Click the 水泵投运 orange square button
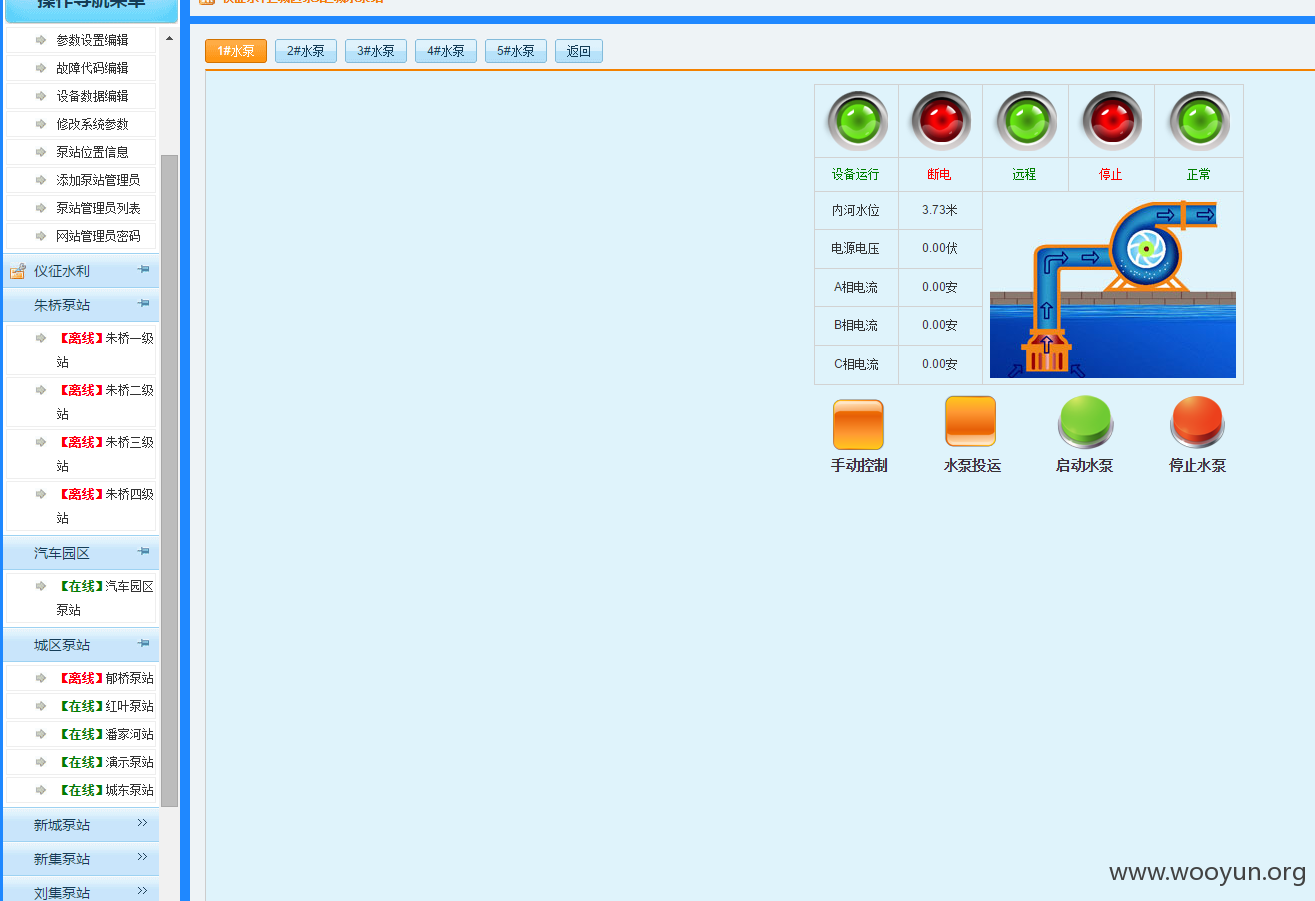This screenshot has width=1315, height=901. [971, 421]
